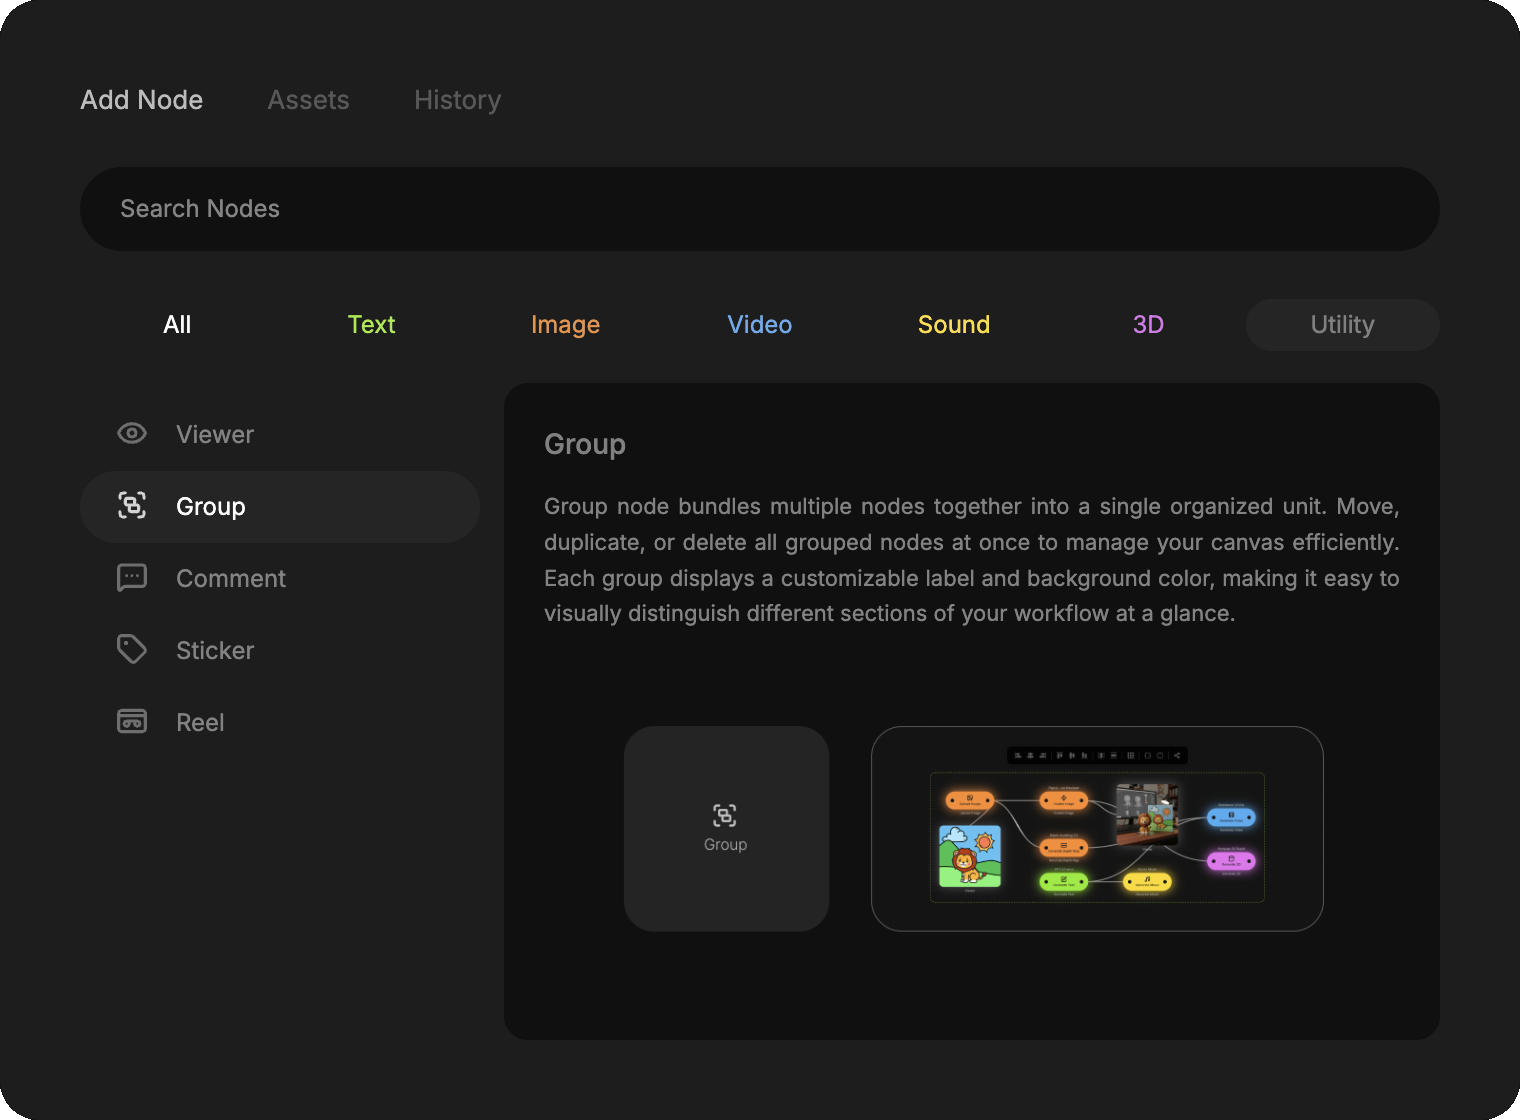Click the Group icon inside preview card
Viewport: 1520px width, 1120px height.
(725, 816)
